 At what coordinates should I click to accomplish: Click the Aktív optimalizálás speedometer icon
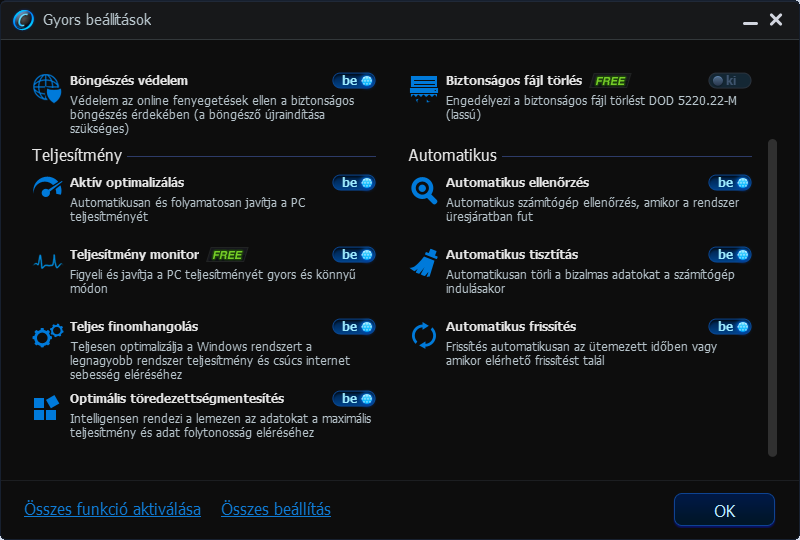(x=47, y=187)
